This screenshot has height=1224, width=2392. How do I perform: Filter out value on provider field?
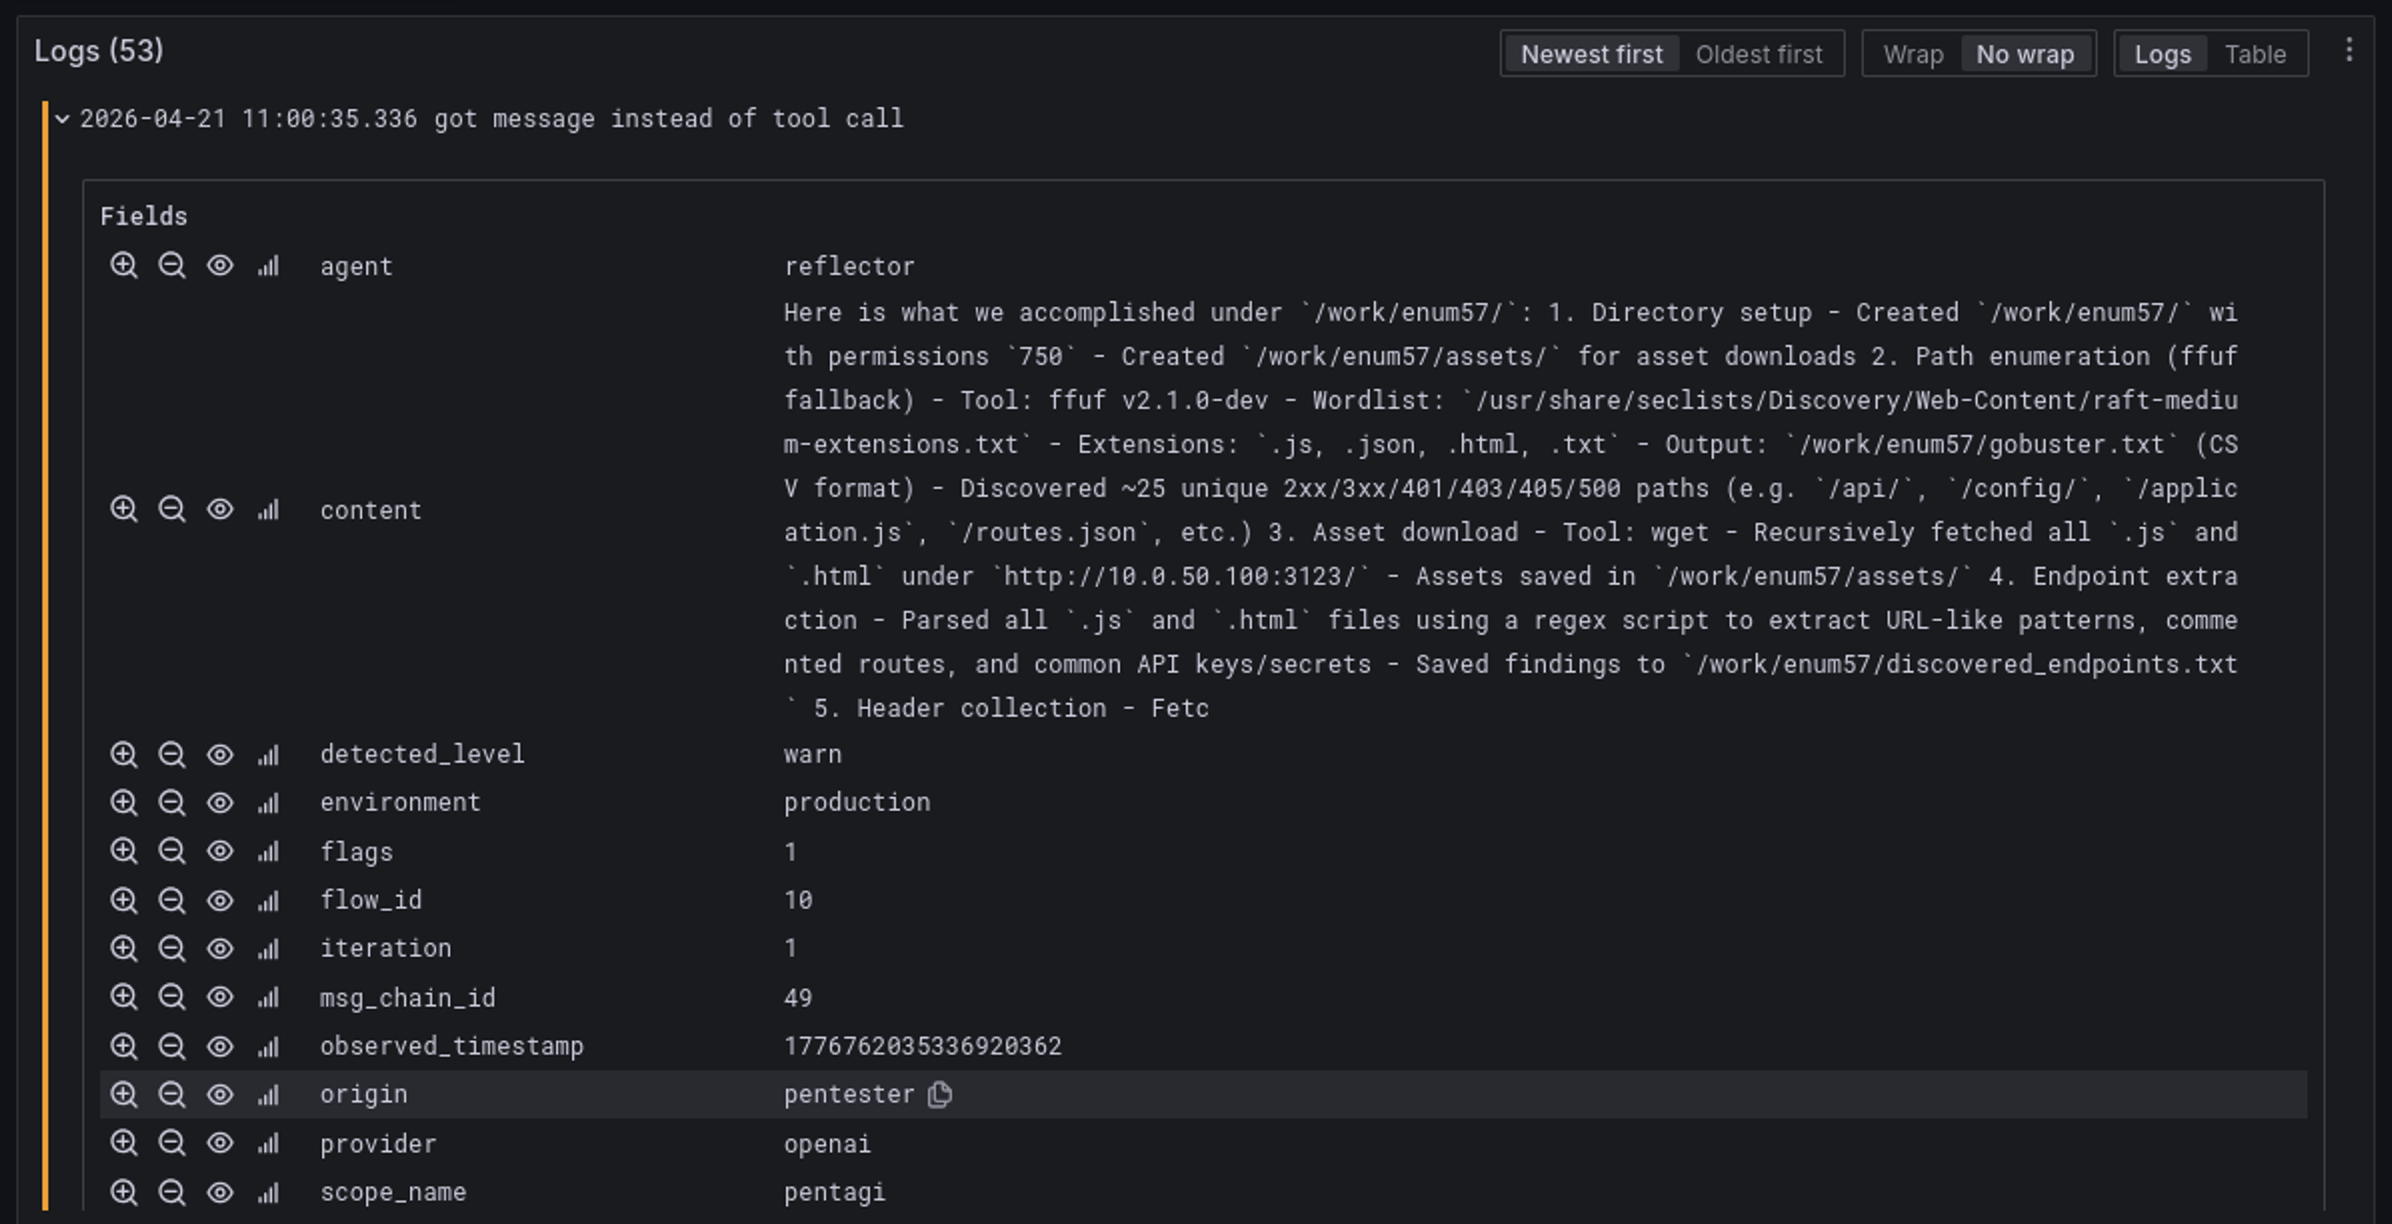pos(171,1143)
